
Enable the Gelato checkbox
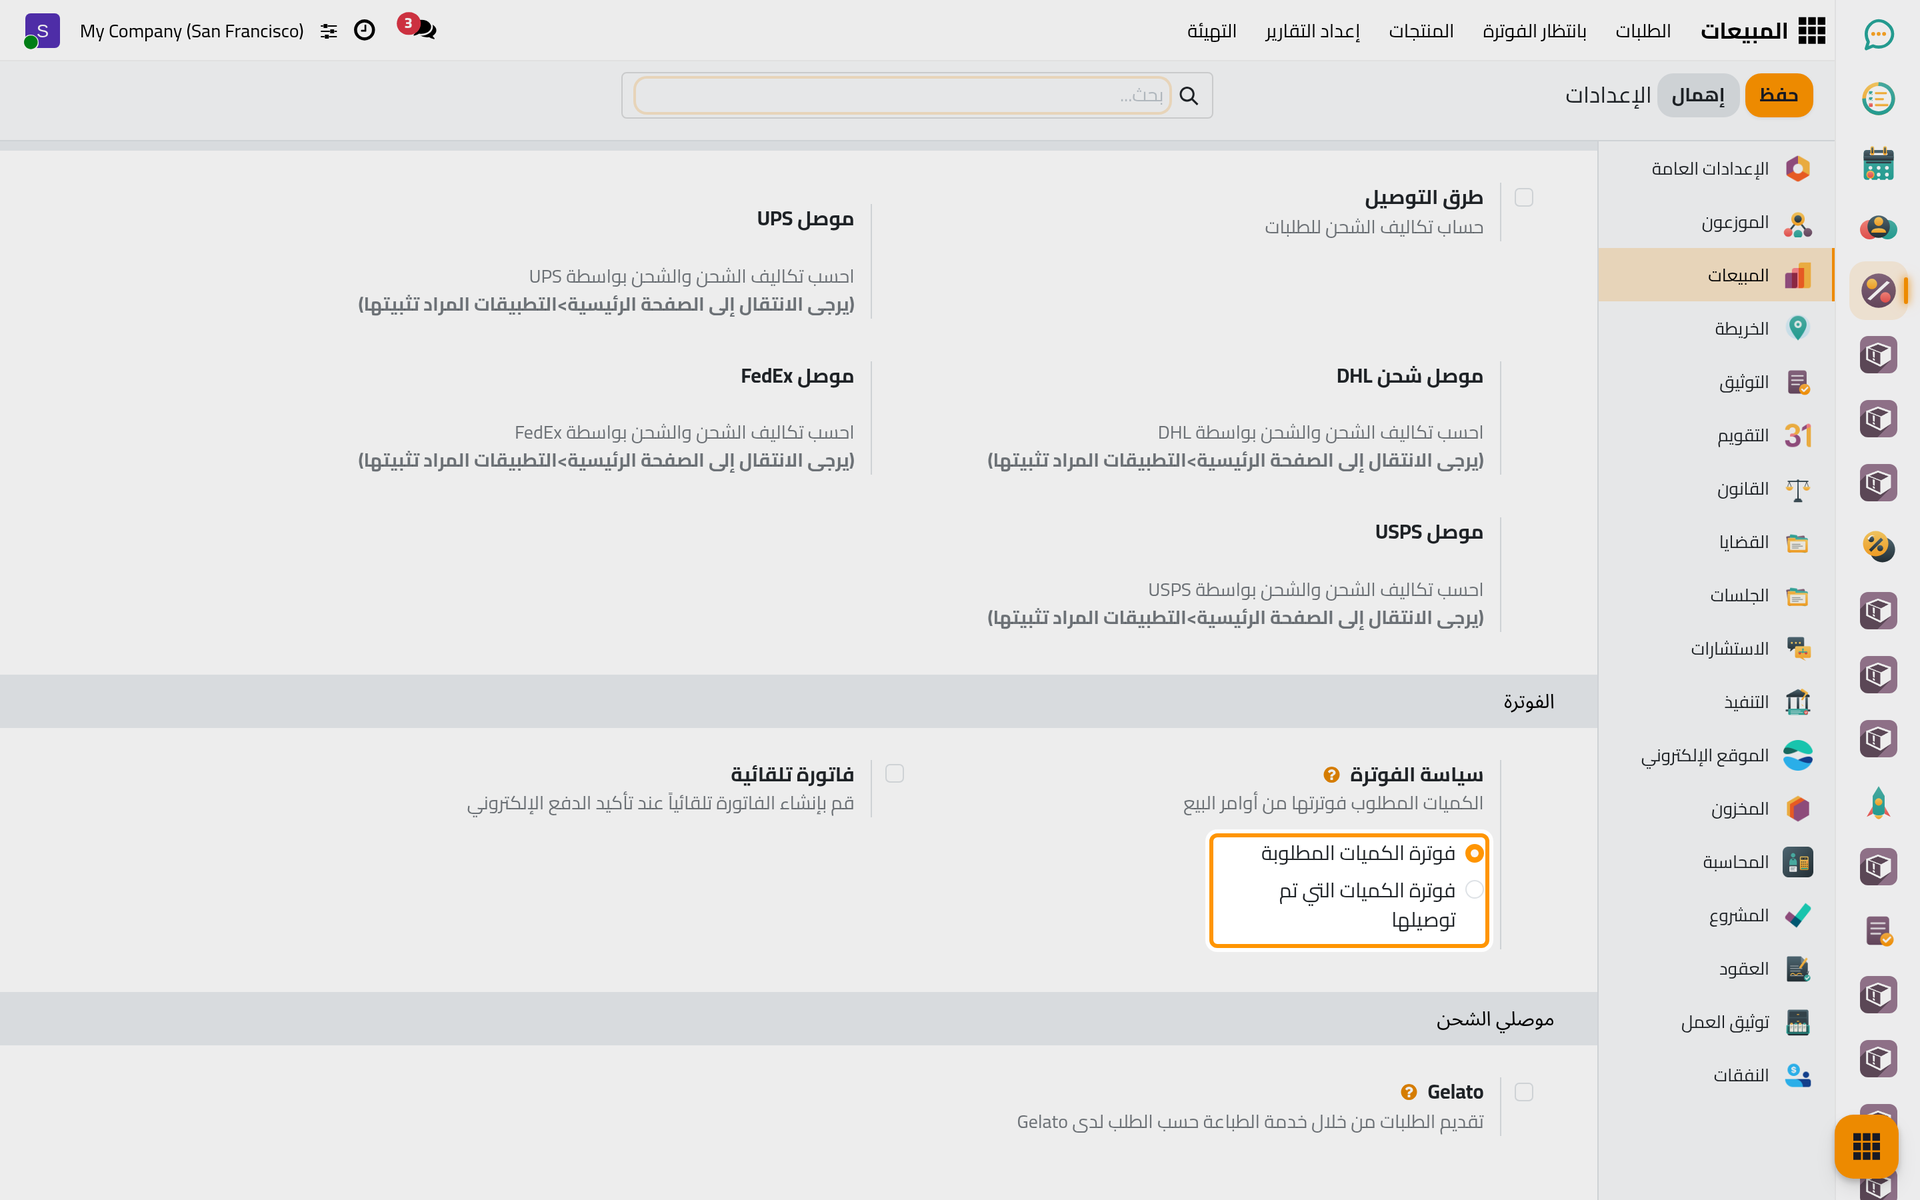coord(1524,1092)
